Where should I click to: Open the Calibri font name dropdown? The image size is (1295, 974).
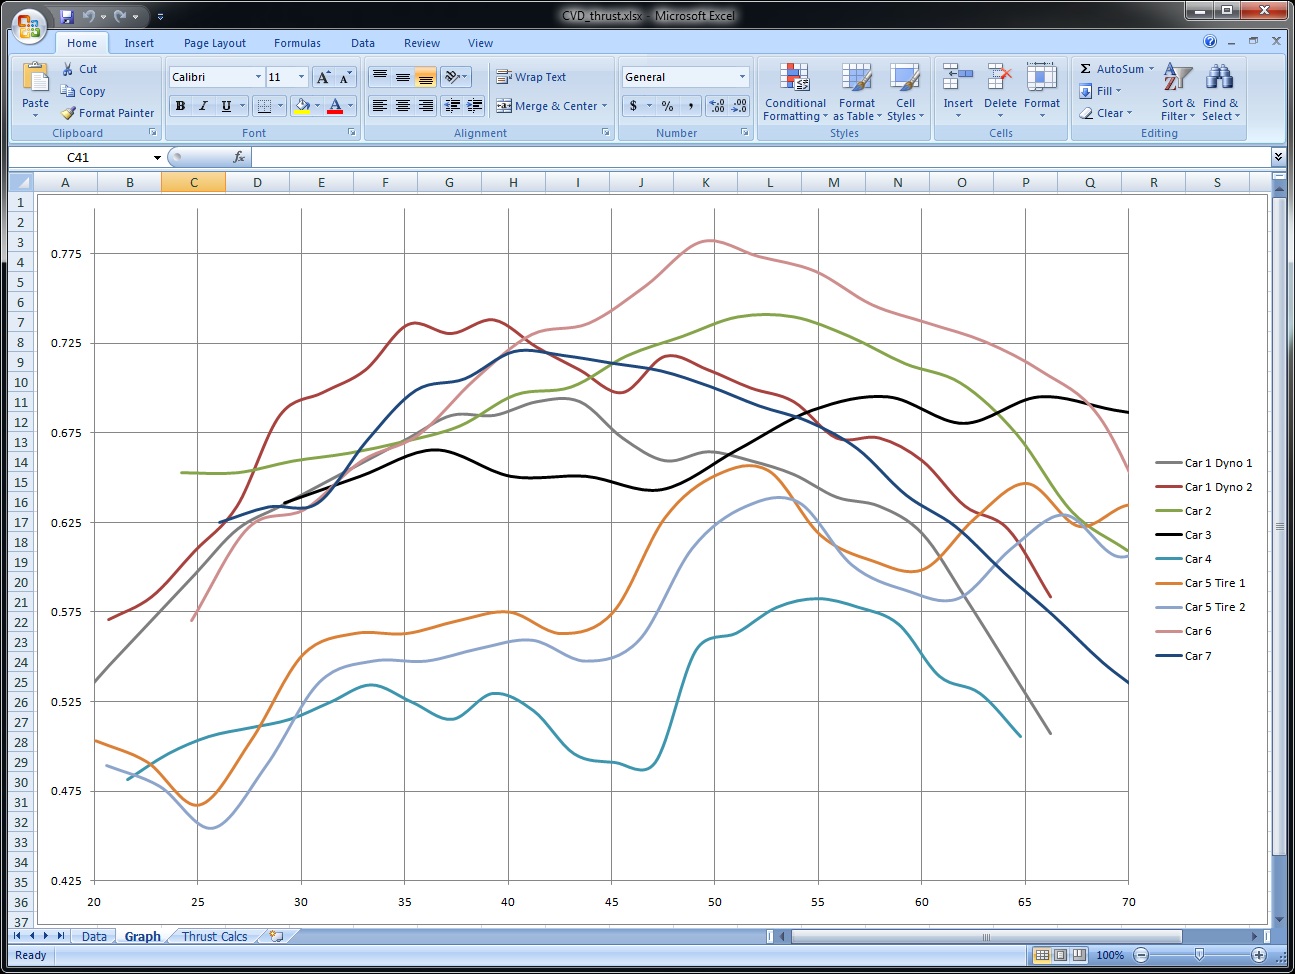coord(258,77)
